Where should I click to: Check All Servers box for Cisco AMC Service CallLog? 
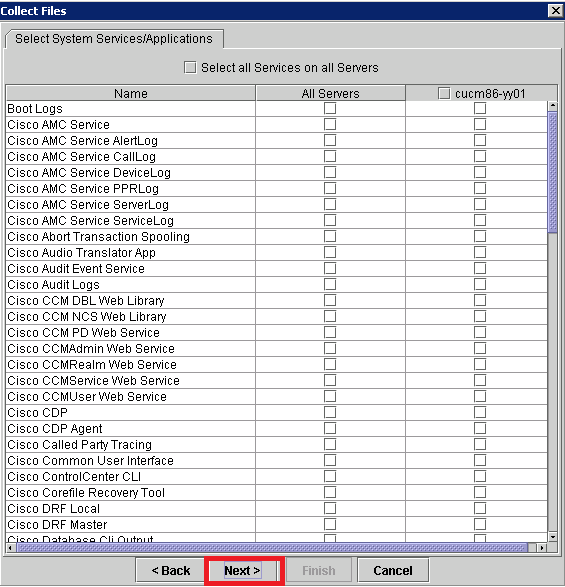330,156
